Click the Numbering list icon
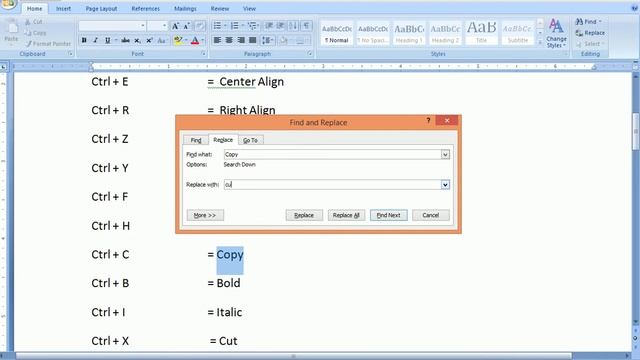Screen dimensions: 640x360 pyautogui.click(x=234, y=26)
